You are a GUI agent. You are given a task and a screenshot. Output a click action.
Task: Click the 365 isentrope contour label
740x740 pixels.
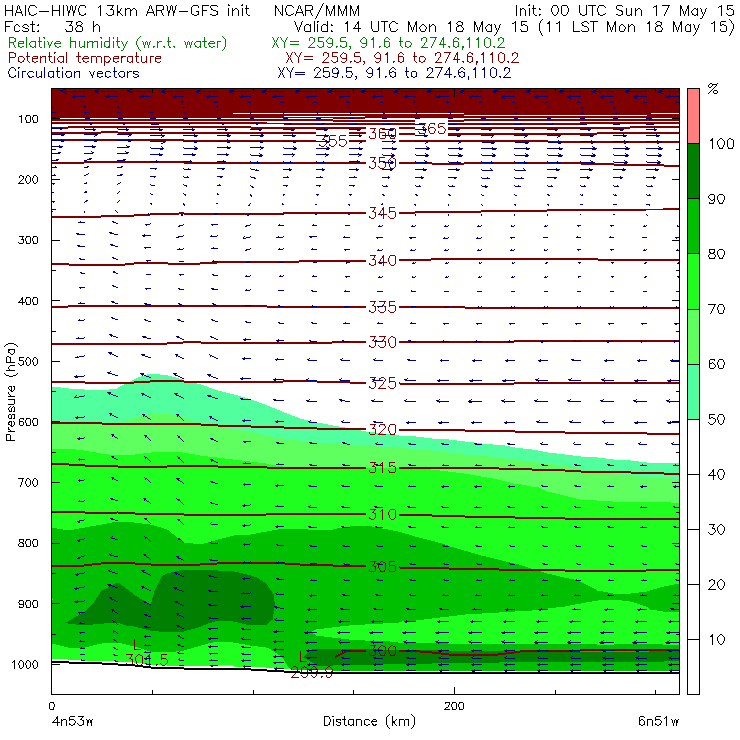pyautogui.click(x=432, y=128)
